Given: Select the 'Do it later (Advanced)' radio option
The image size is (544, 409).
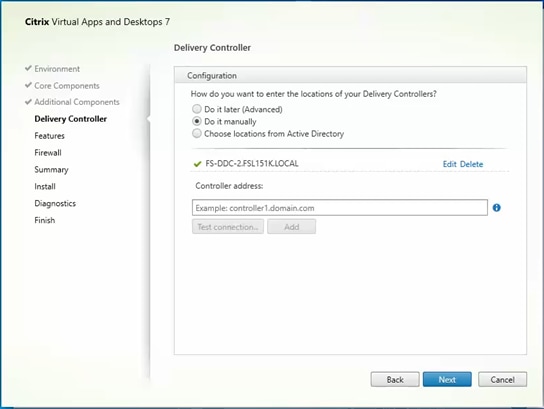Looking at the screenshot, I should coord(197,109).
